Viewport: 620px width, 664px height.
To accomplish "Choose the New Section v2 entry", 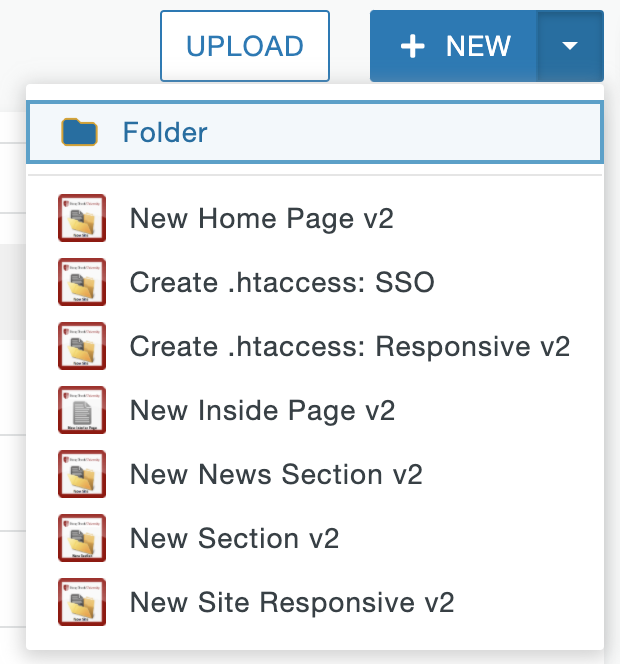I will pyautogui.click(x=234, y=539).
